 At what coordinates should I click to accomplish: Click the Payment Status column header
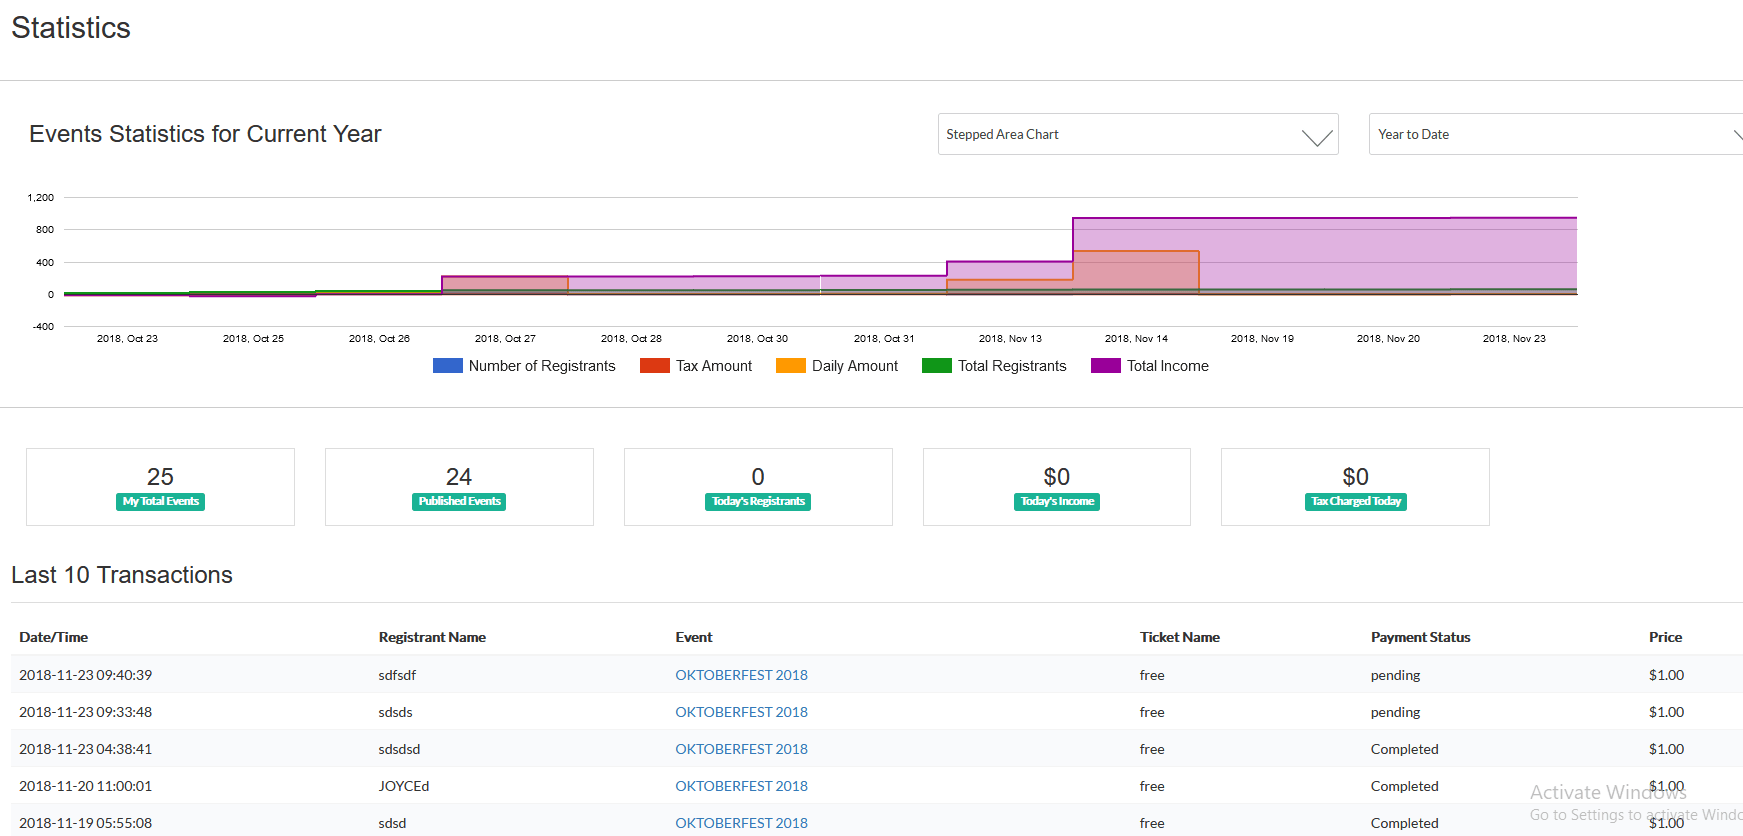point(1420,637)
